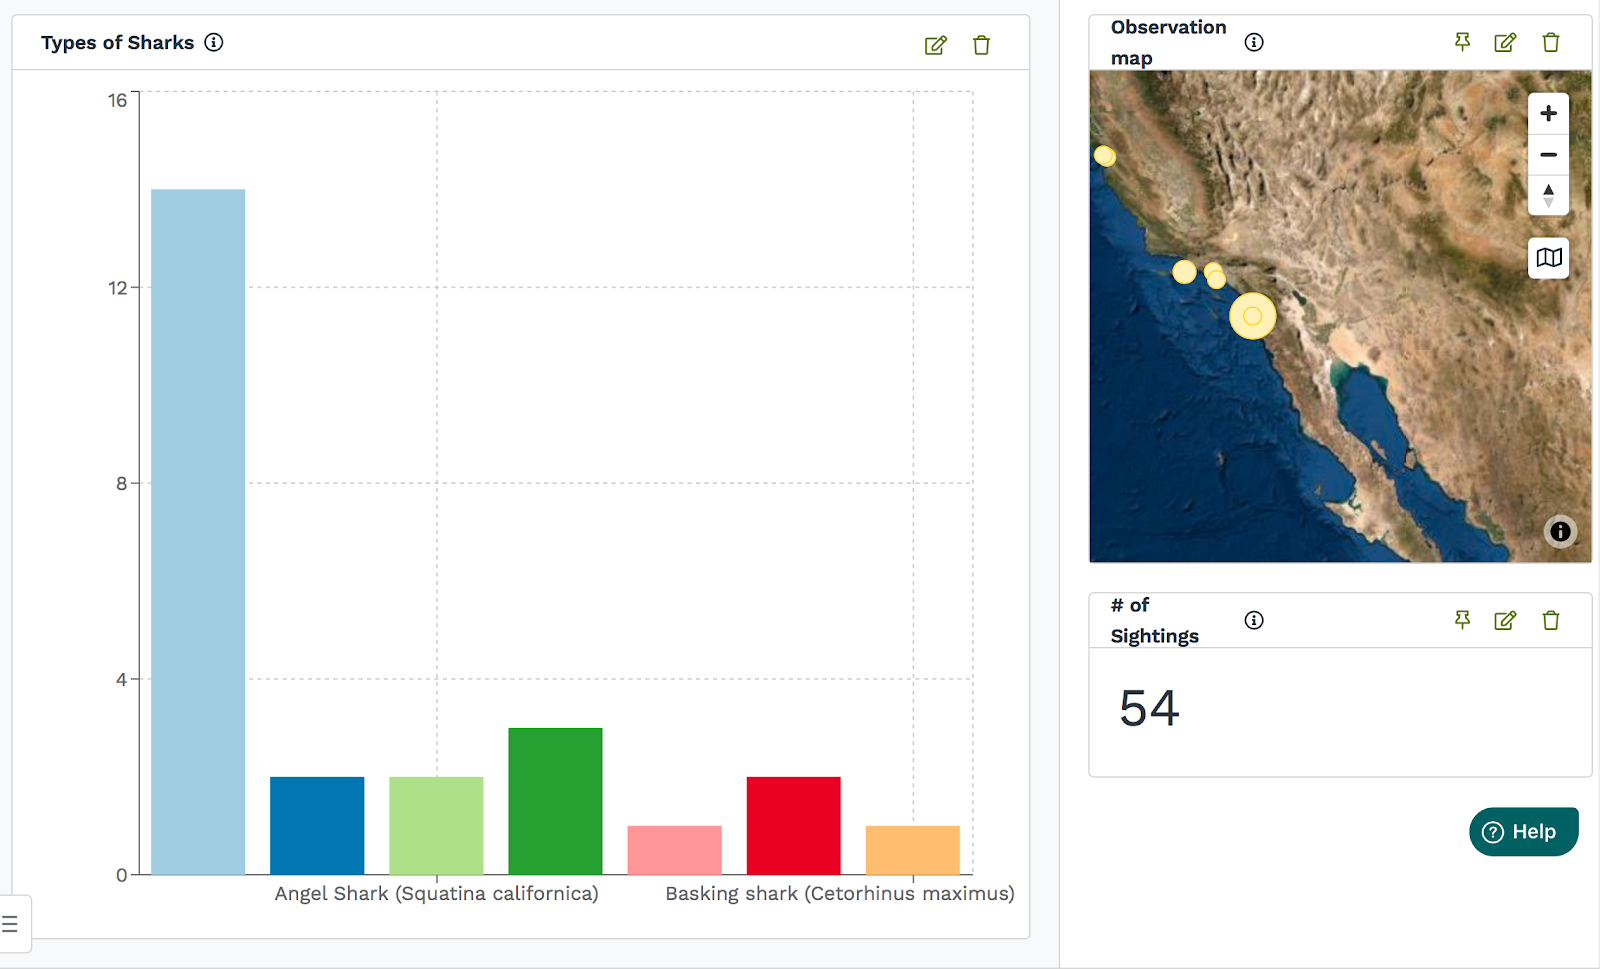Click the tallest light blue bar

(198, 530)
